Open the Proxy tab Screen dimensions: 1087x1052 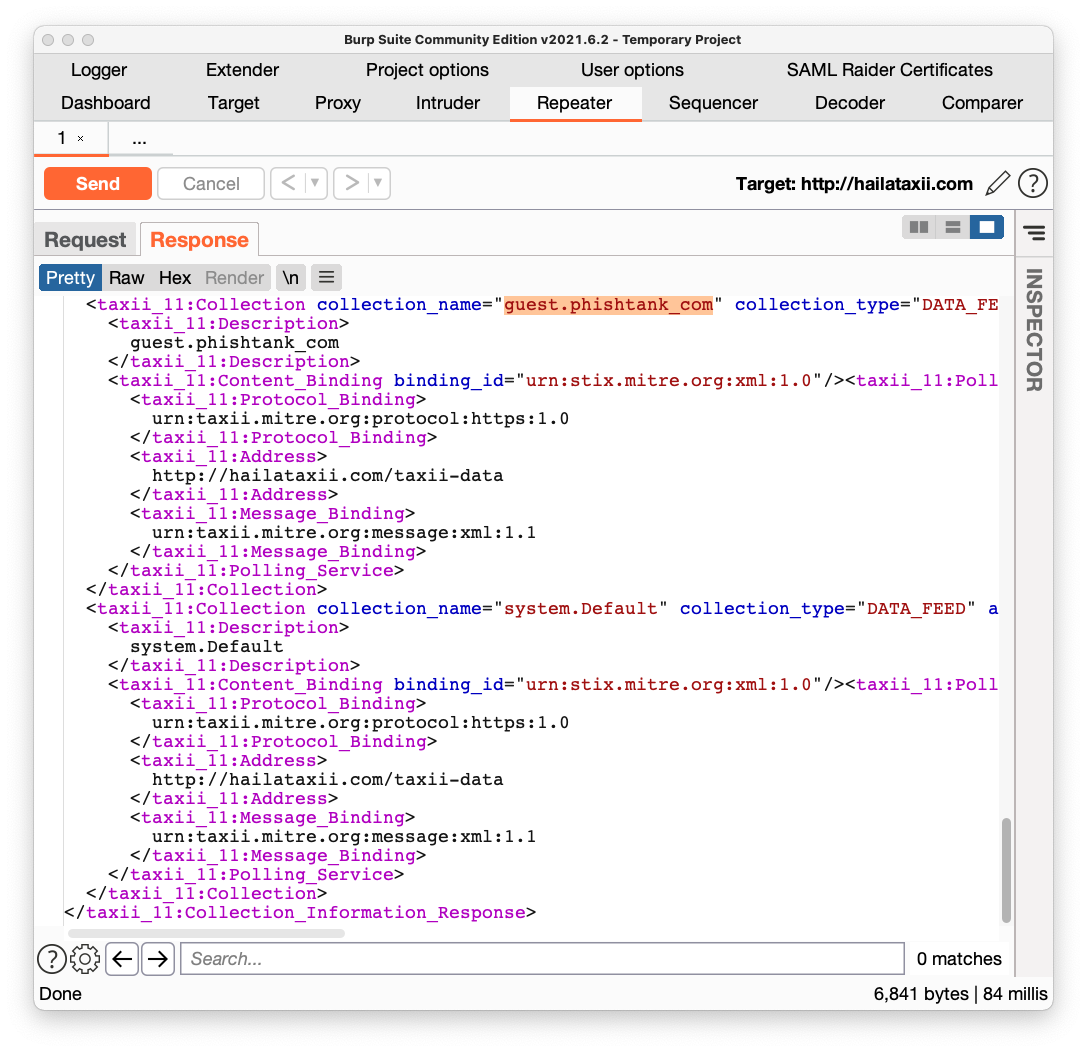click(x=338, y=103)
